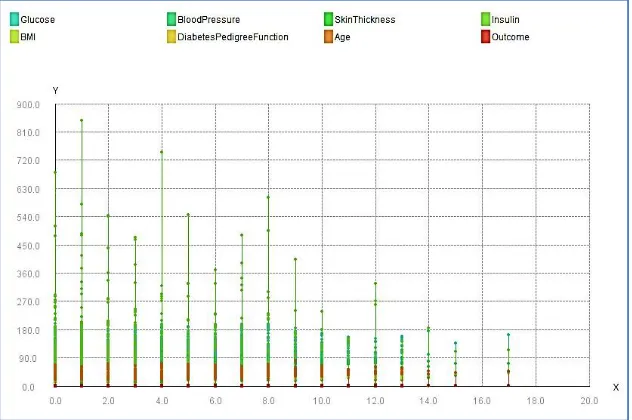Click the 20.0 tick on X axis
The width and height of the screenshot is (632, 420).
(589, 401)
